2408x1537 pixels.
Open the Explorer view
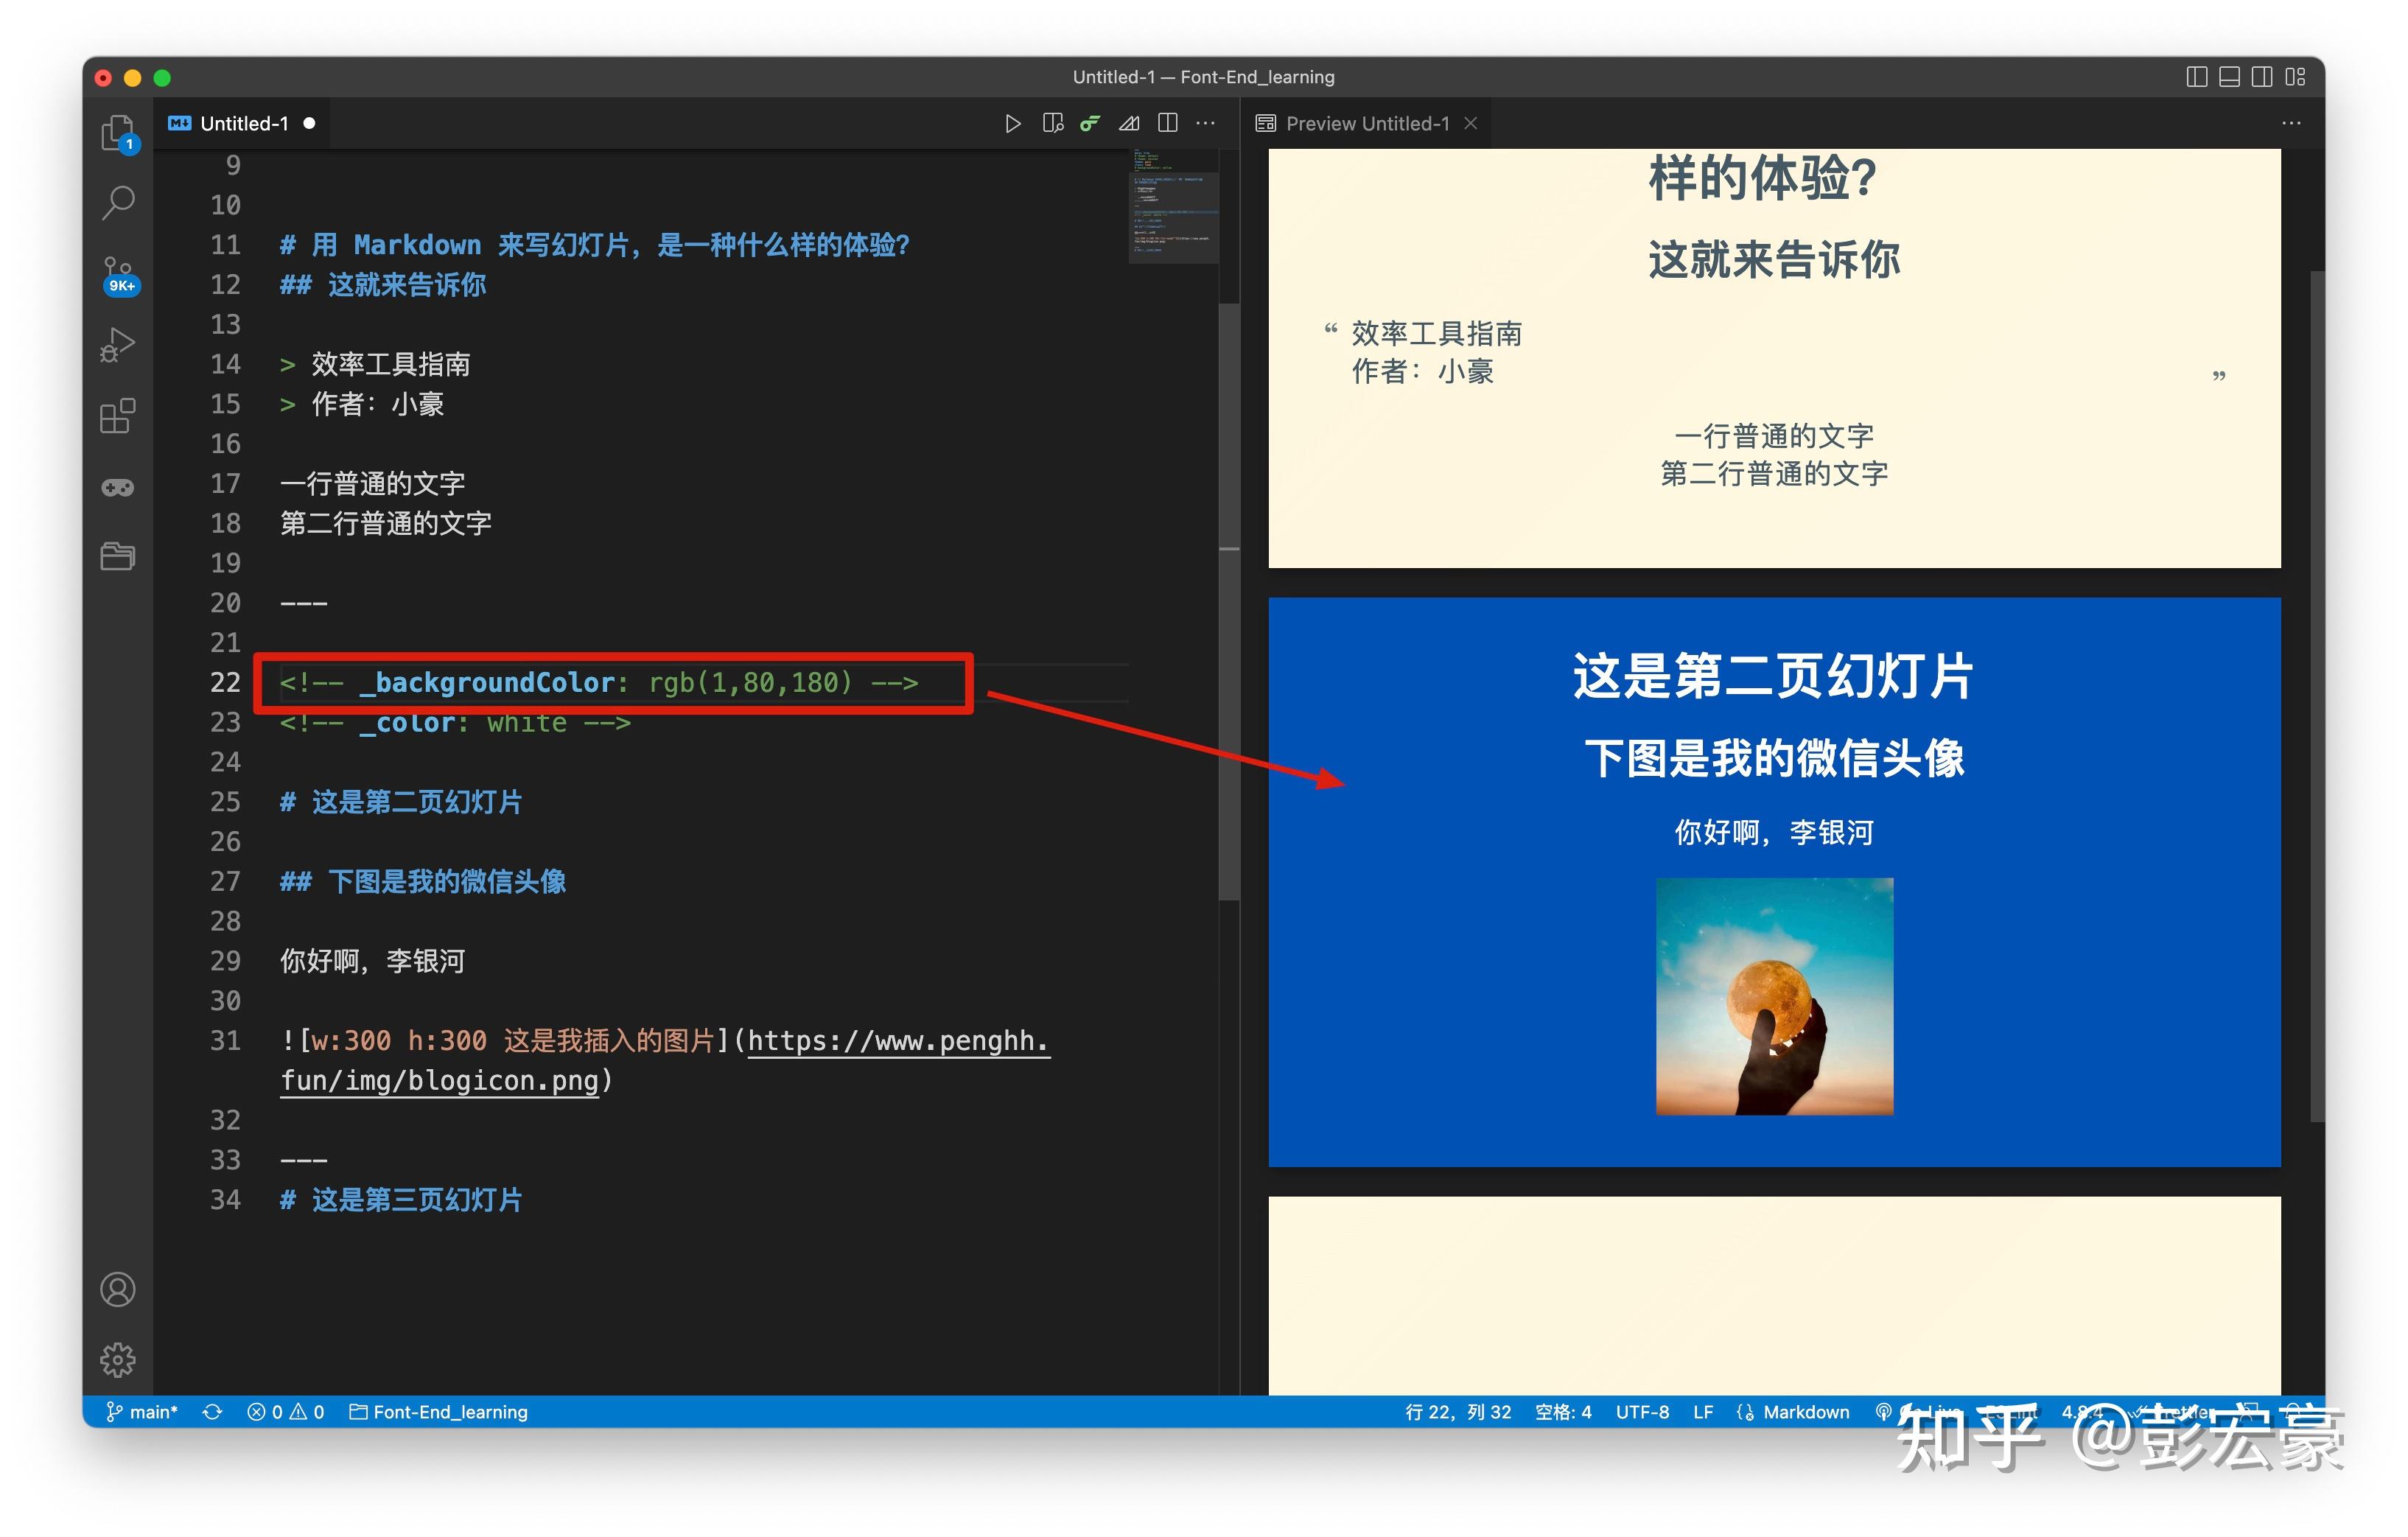click(x=119, y=133)
